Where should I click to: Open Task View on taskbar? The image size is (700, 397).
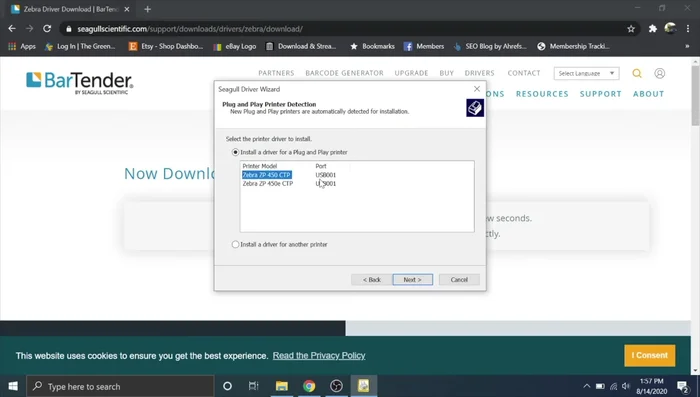[x=253, y=386]
